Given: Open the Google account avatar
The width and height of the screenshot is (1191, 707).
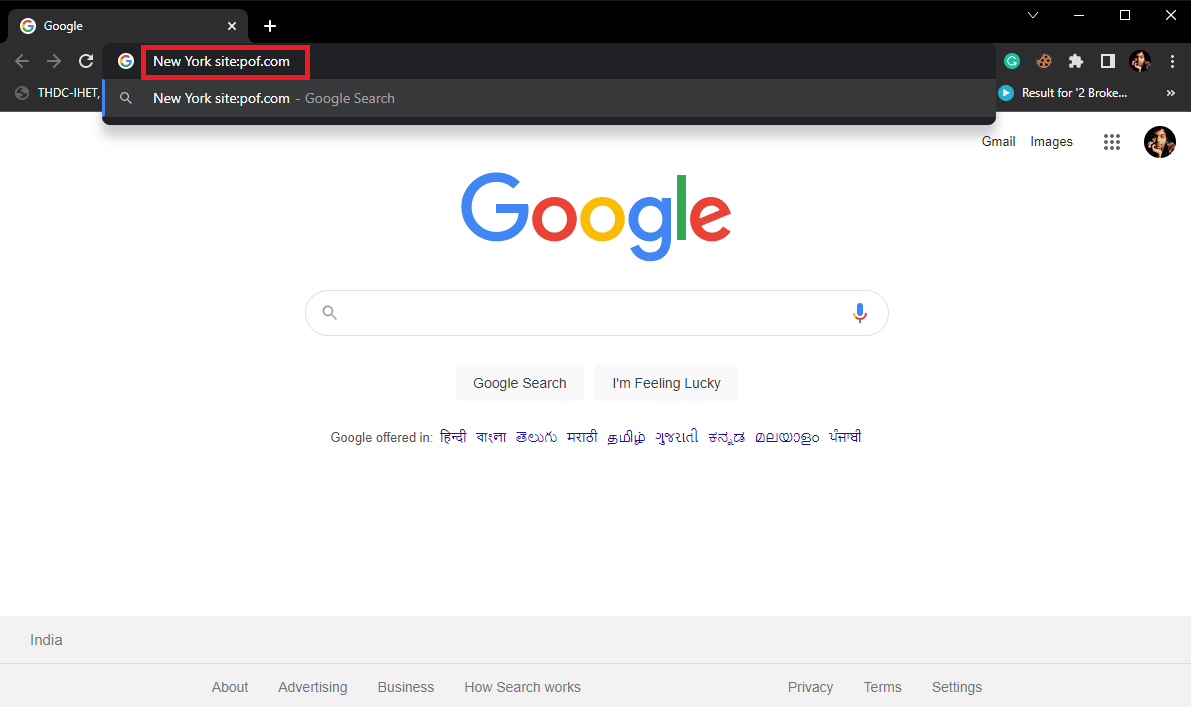Looking at the screenshot, I should [1160, 142].
